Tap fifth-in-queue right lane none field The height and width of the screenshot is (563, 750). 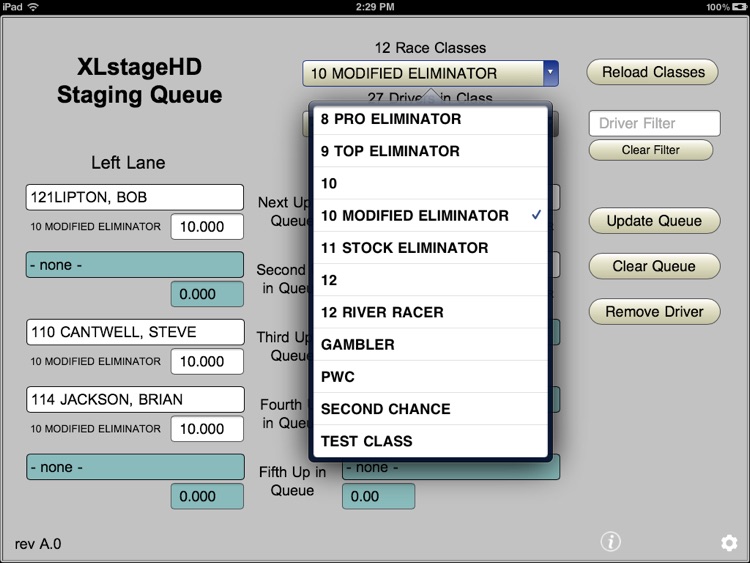click(x=451, y=468)
